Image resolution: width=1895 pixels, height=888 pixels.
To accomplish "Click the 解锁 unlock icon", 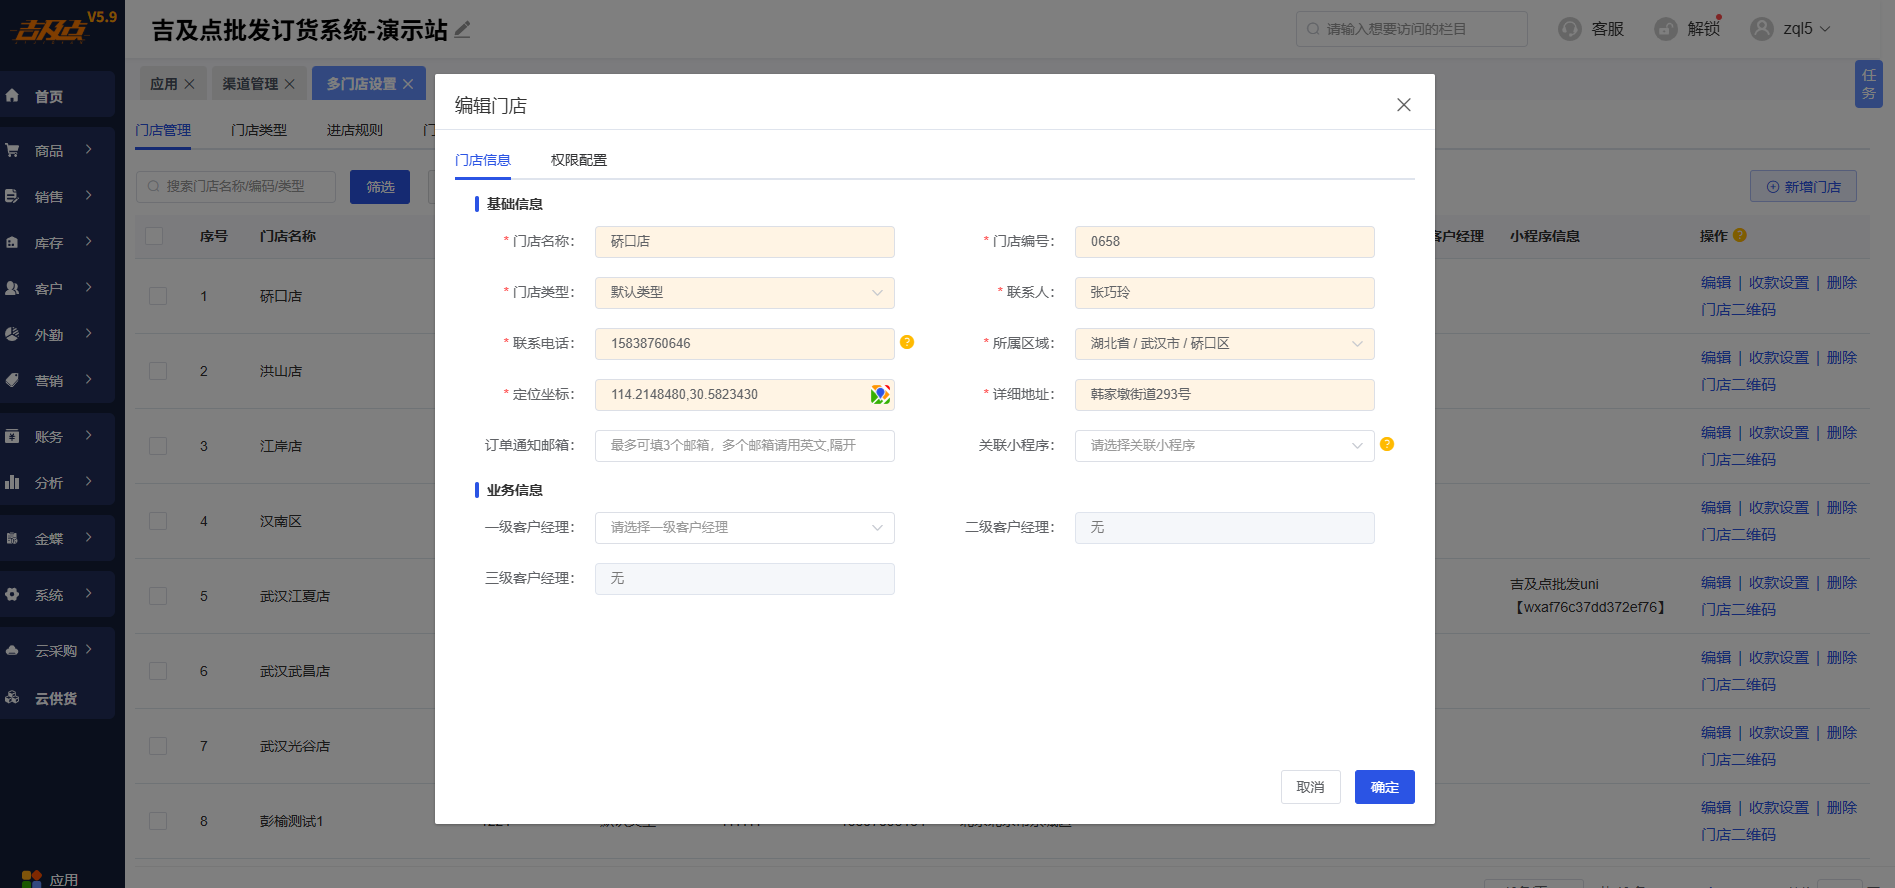I will point(1666,29).
